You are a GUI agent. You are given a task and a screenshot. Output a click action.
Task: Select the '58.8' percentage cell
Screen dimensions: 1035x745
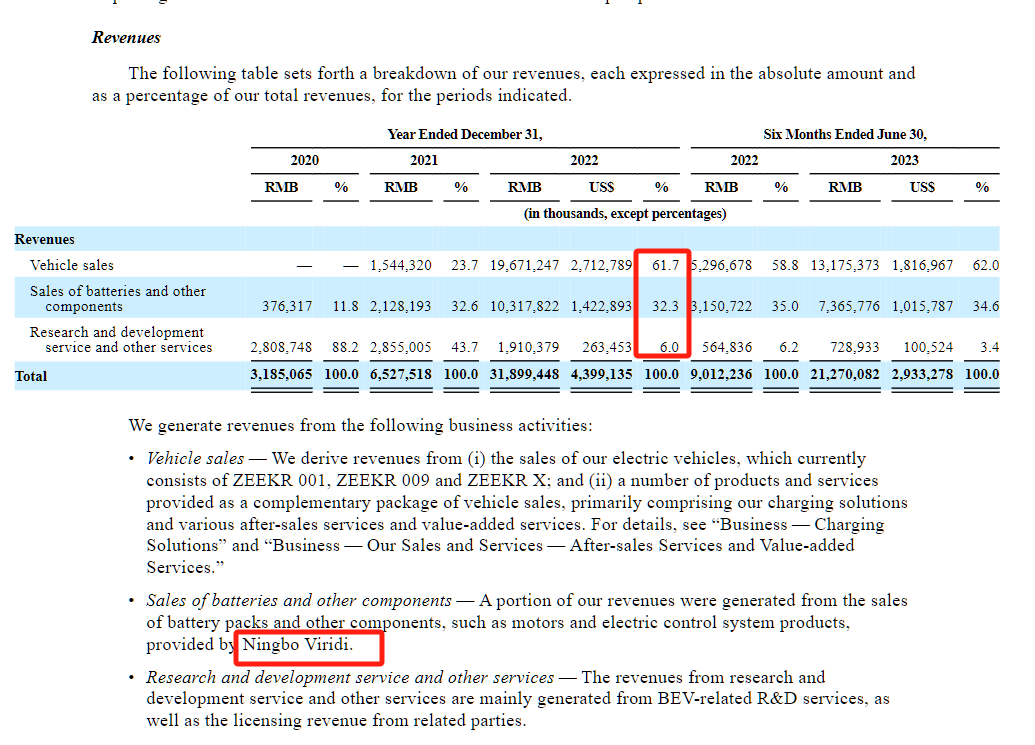click(x=785, y=265)
